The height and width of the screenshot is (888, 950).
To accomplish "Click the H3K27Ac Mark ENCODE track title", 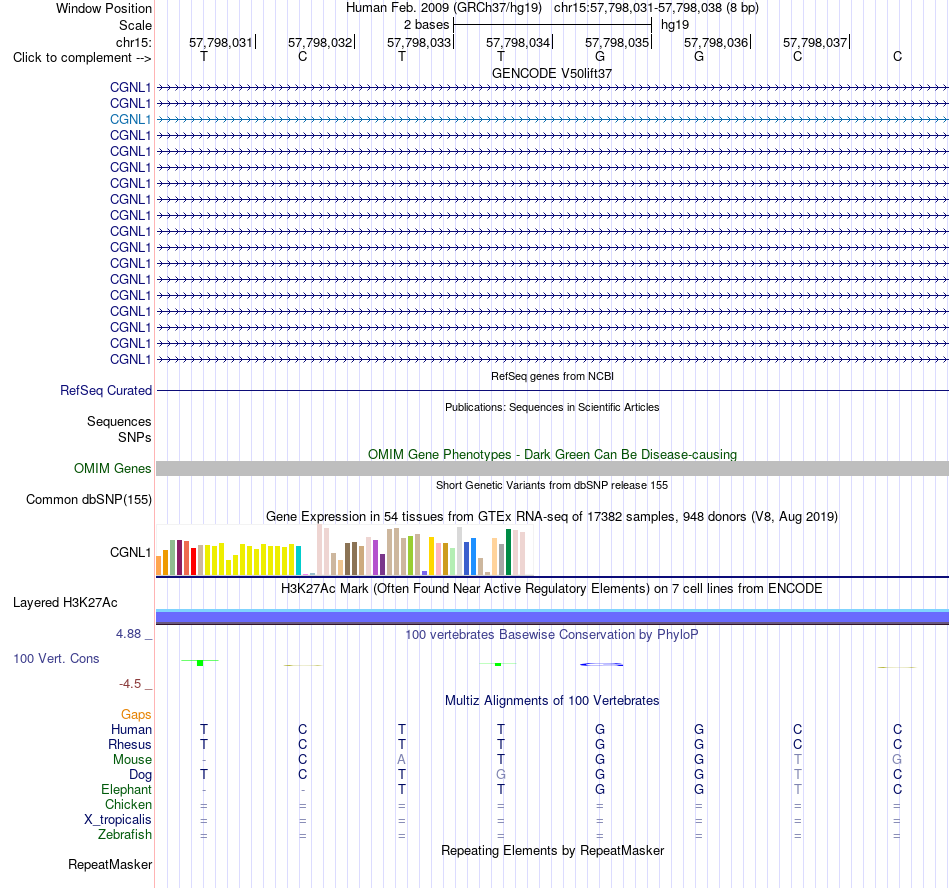I will coord(552,589).
